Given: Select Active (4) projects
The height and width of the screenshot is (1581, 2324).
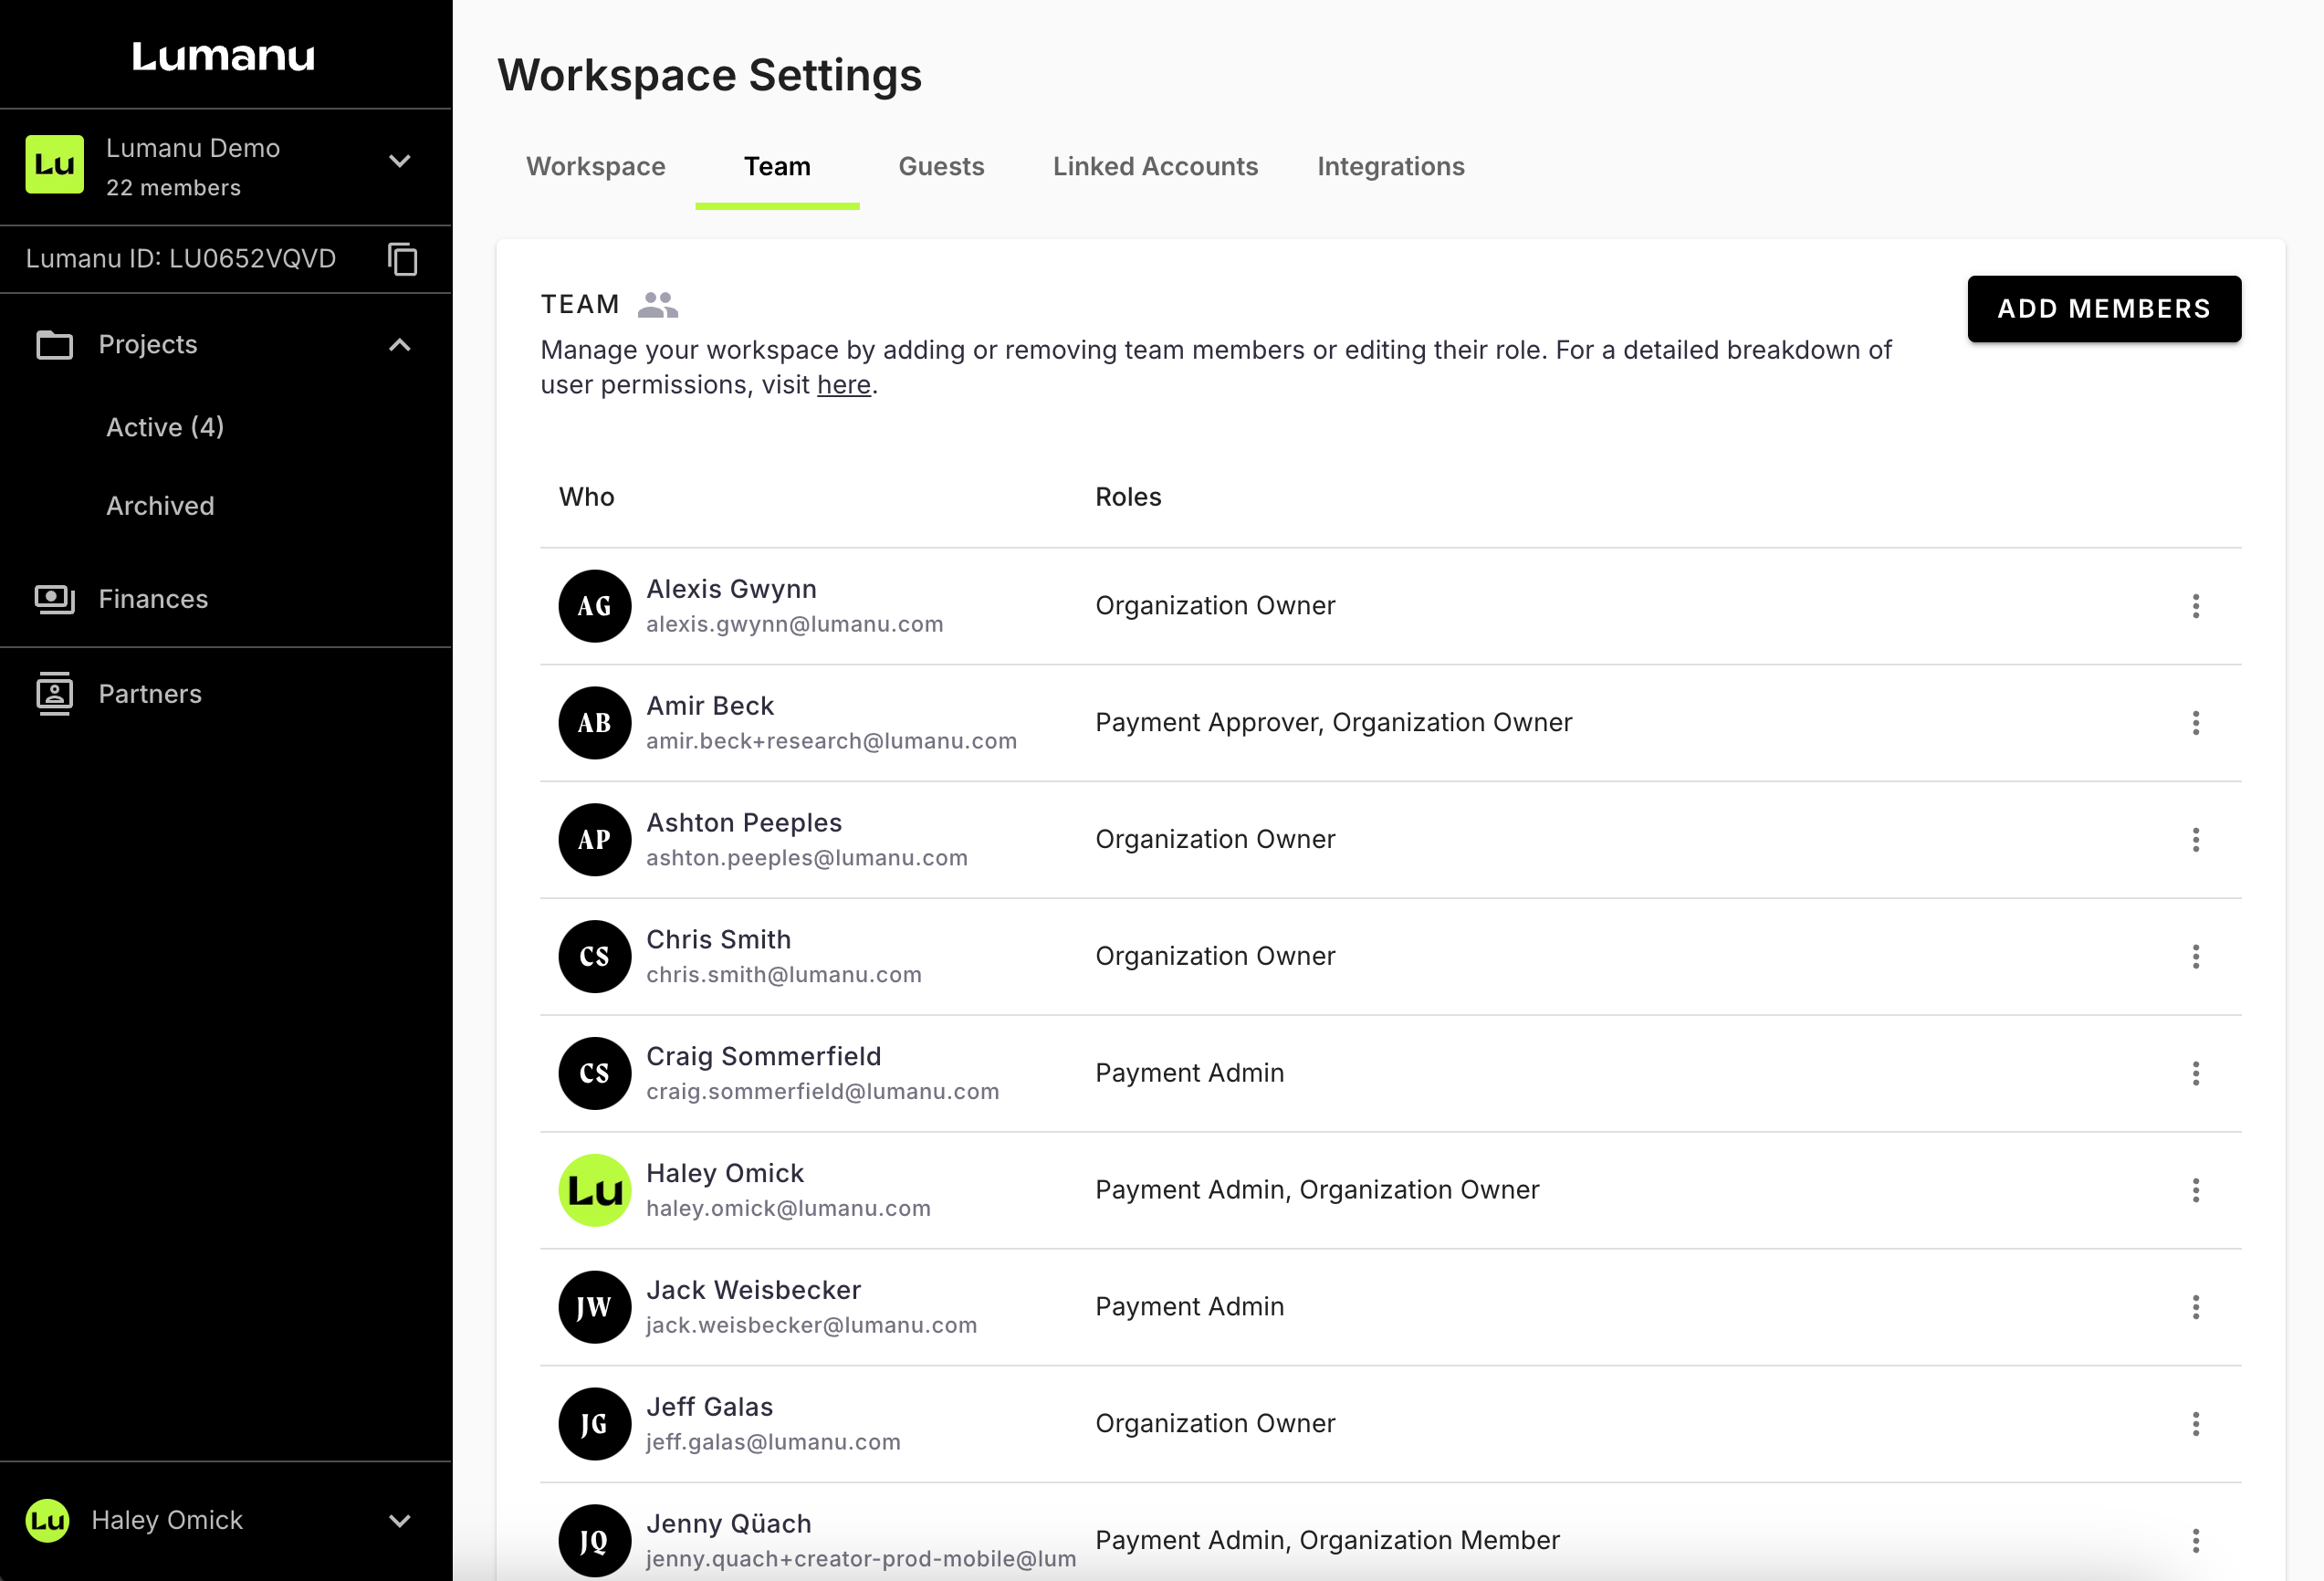Looking at the screenshot, I should tap(165, 427).
